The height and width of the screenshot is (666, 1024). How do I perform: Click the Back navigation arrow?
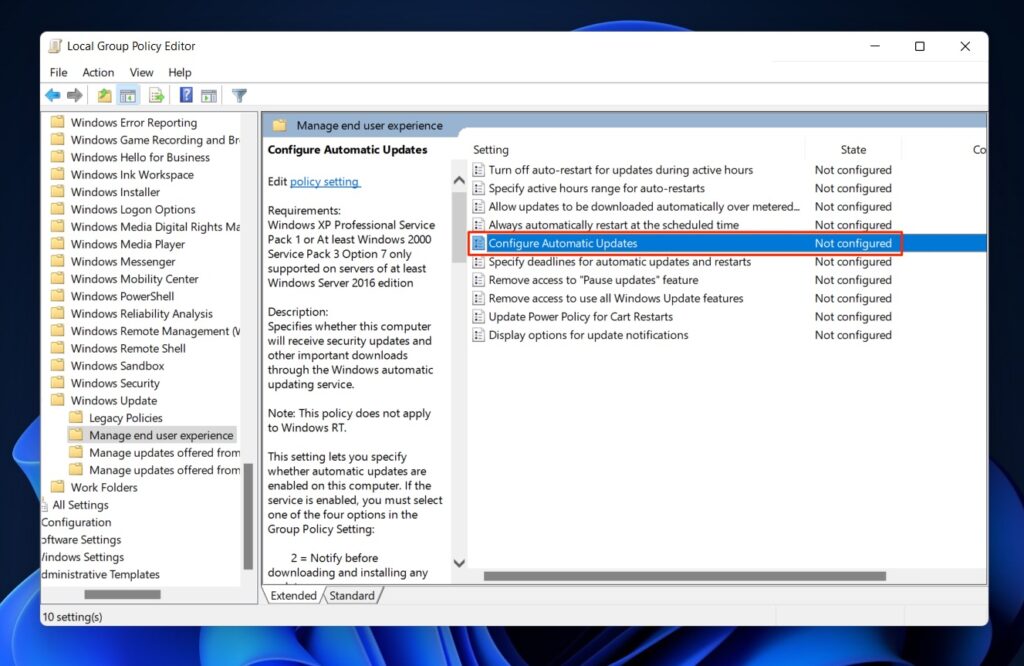point(51,95)
